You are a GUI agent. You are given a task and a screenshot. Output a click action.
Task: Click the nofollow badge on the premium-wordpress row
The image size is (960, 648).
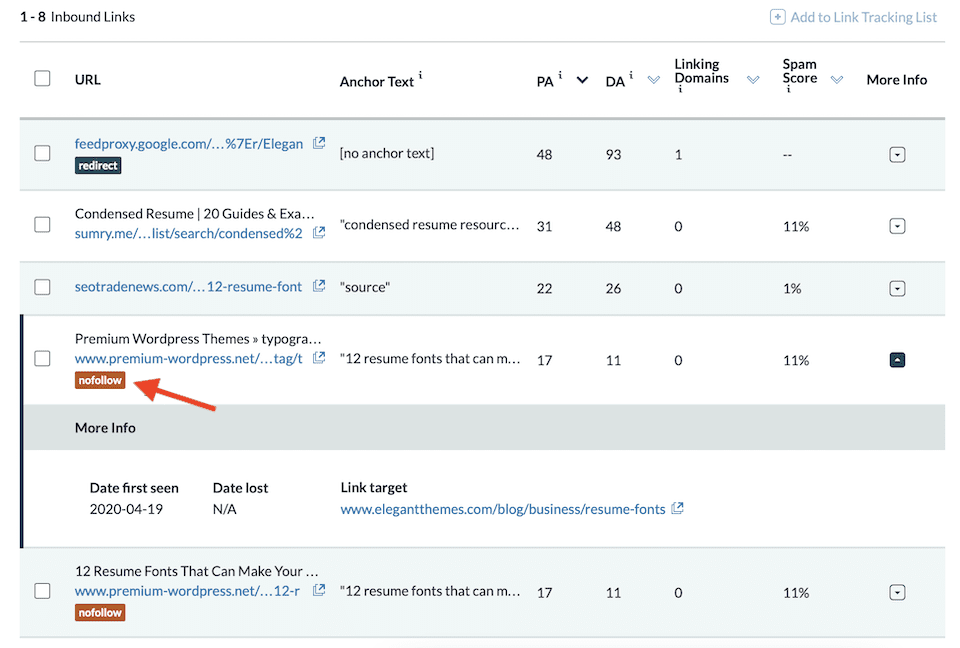(x=99, y=380)
